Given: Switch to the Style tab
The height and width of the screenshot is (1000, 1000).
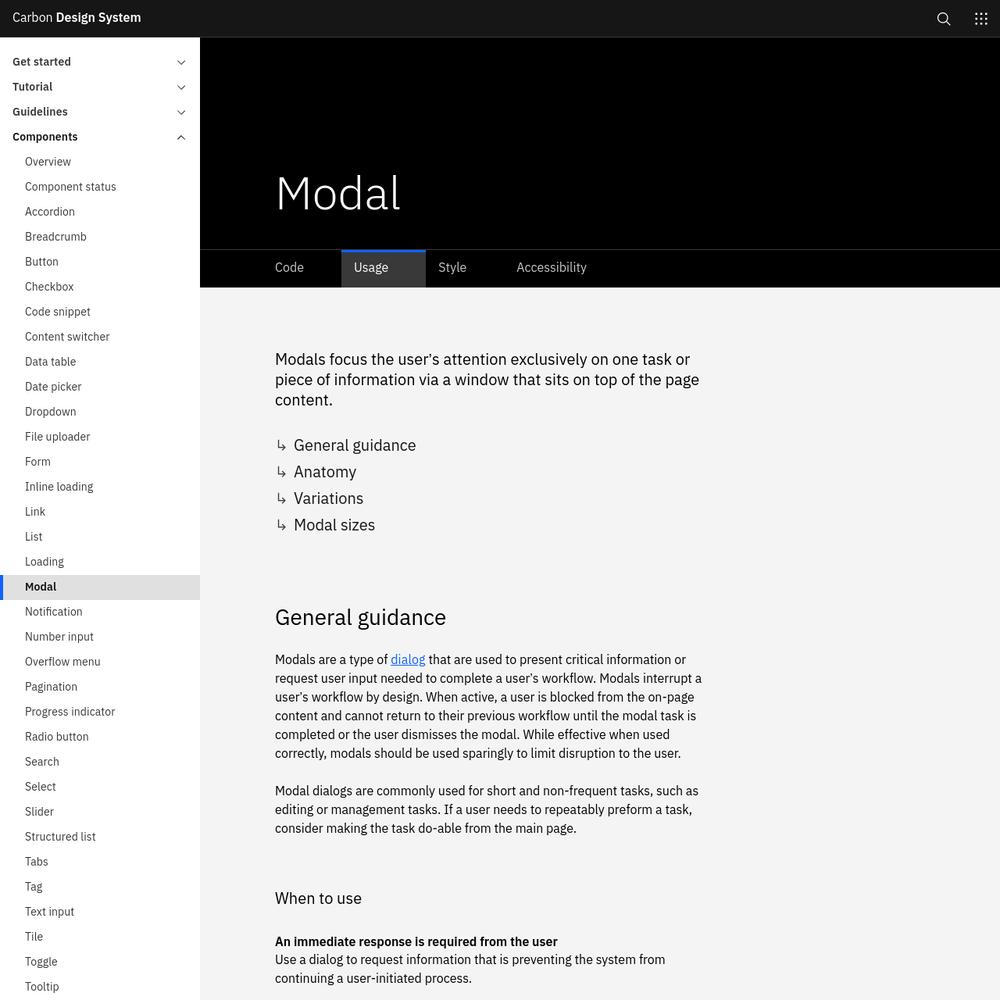Looking at the screenshot, I should (x=452, y=268).
